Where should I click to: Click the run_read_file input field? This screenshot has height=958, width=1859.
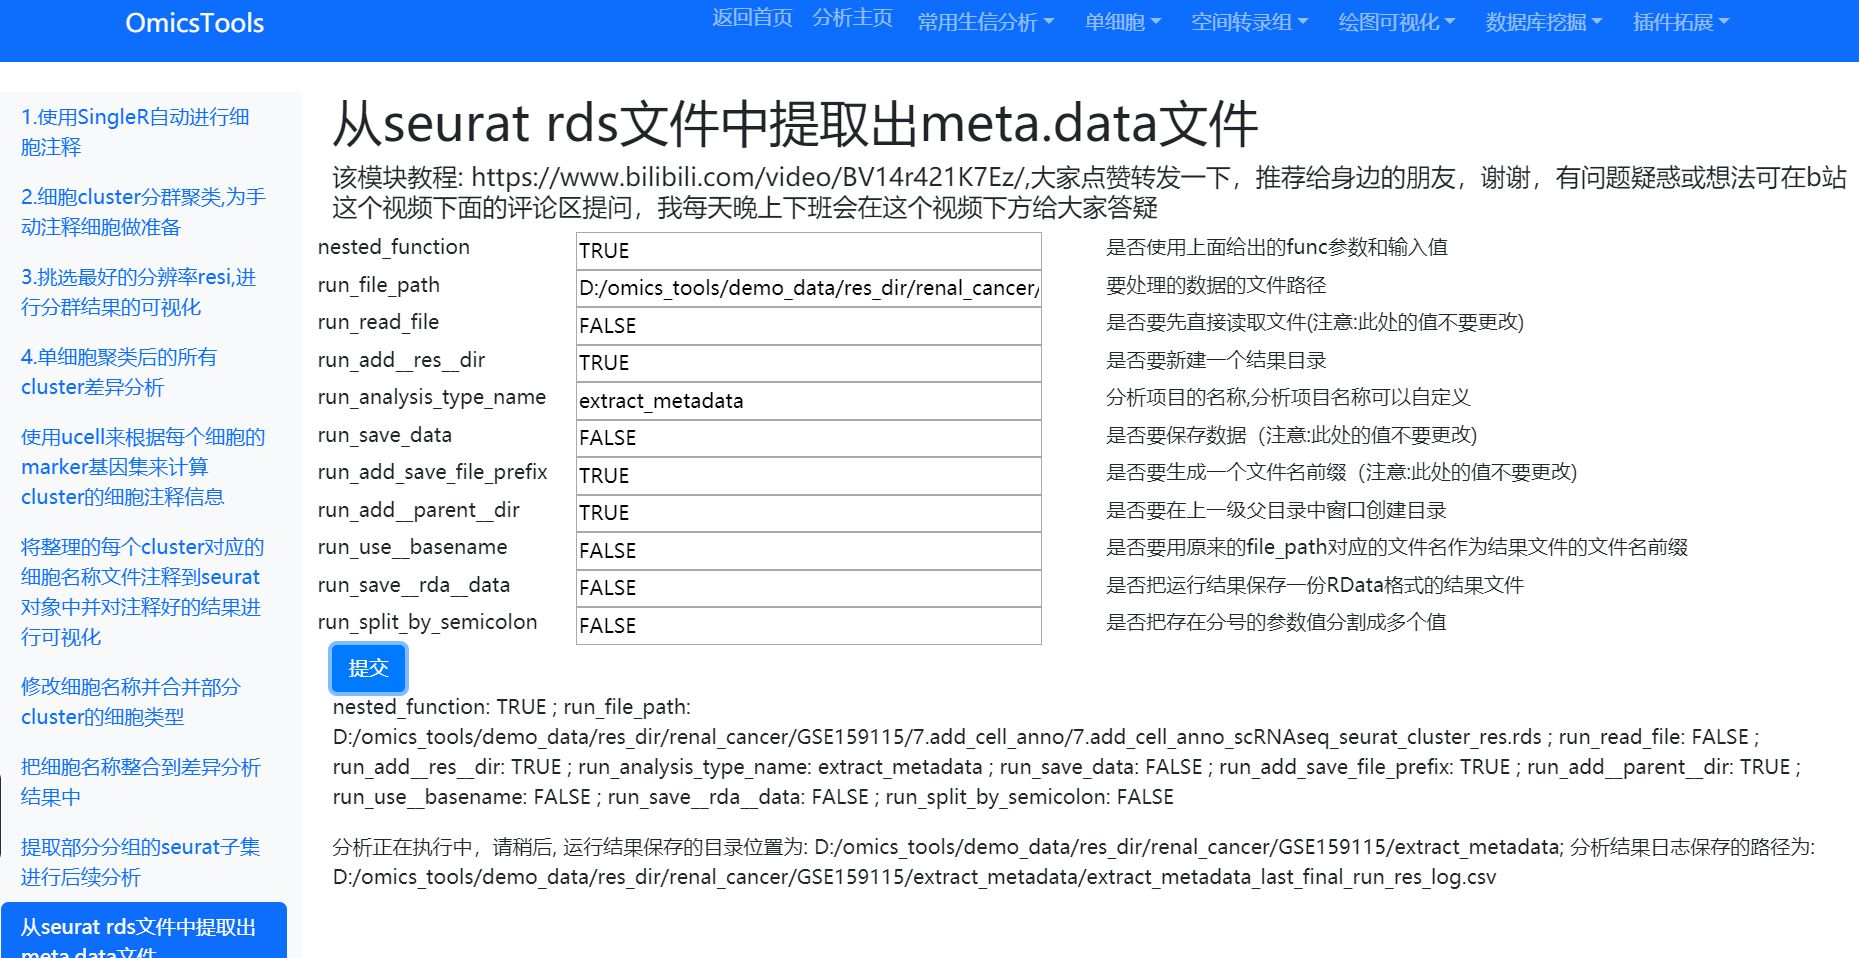[808, 326]
